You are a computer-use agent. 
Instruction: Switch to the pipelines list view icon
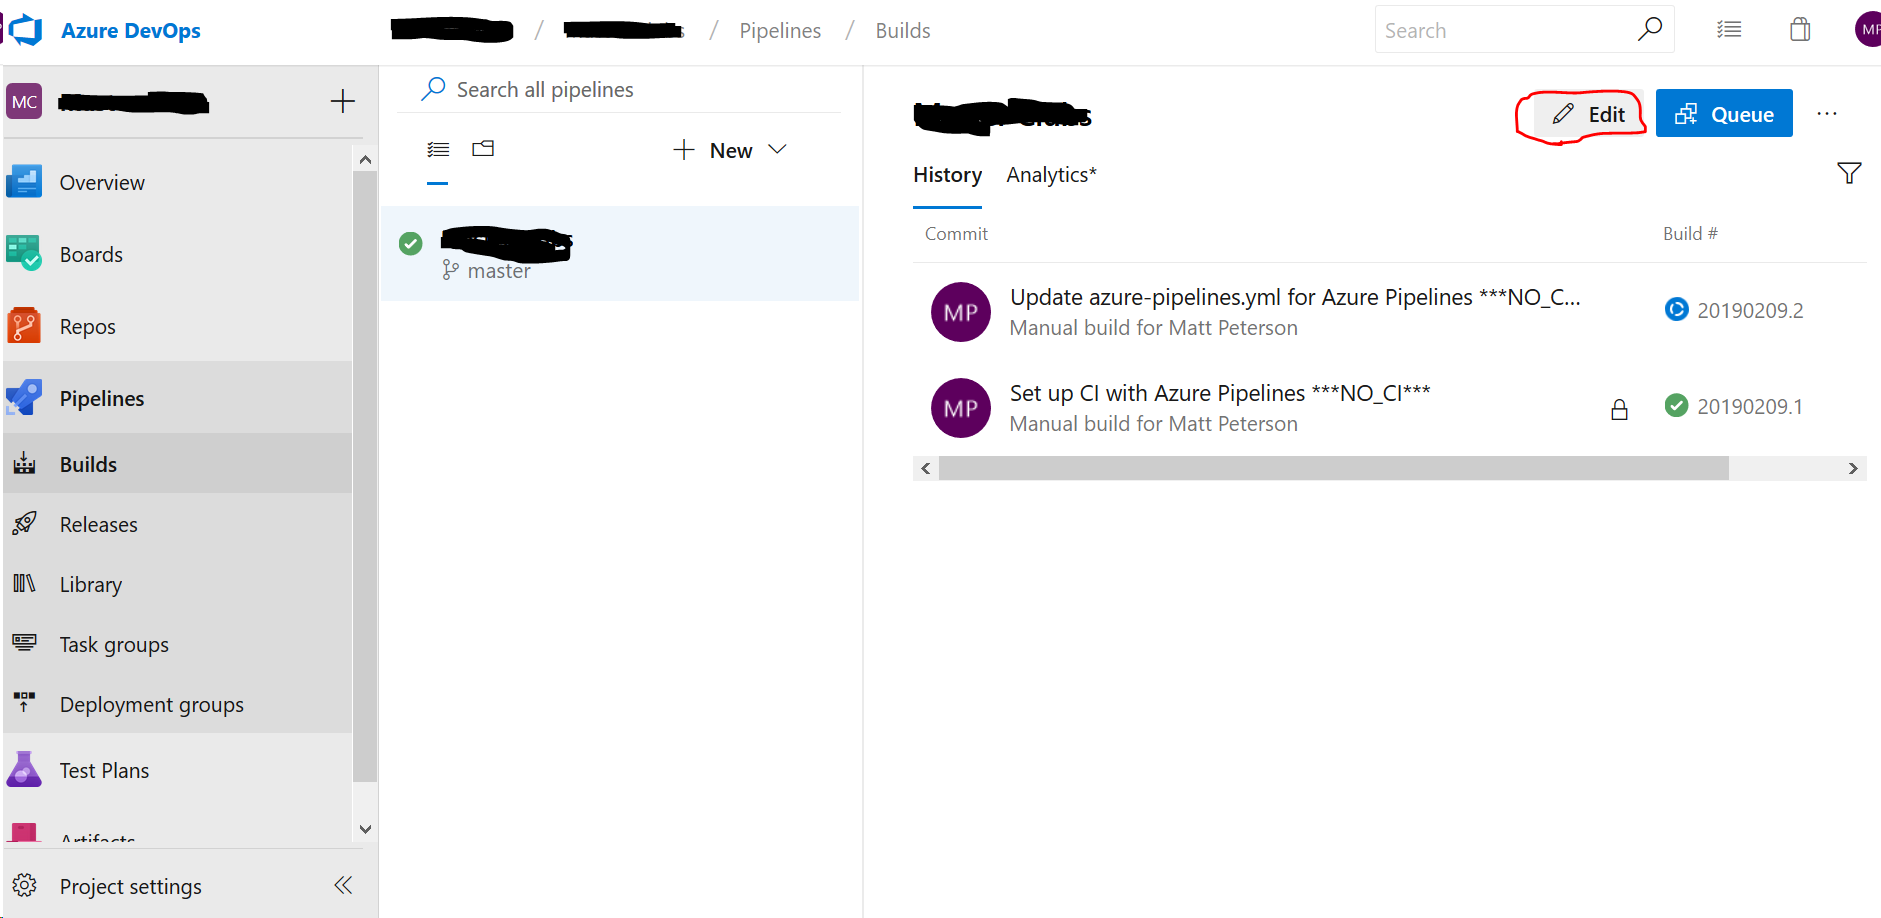[x=438, y=150]
